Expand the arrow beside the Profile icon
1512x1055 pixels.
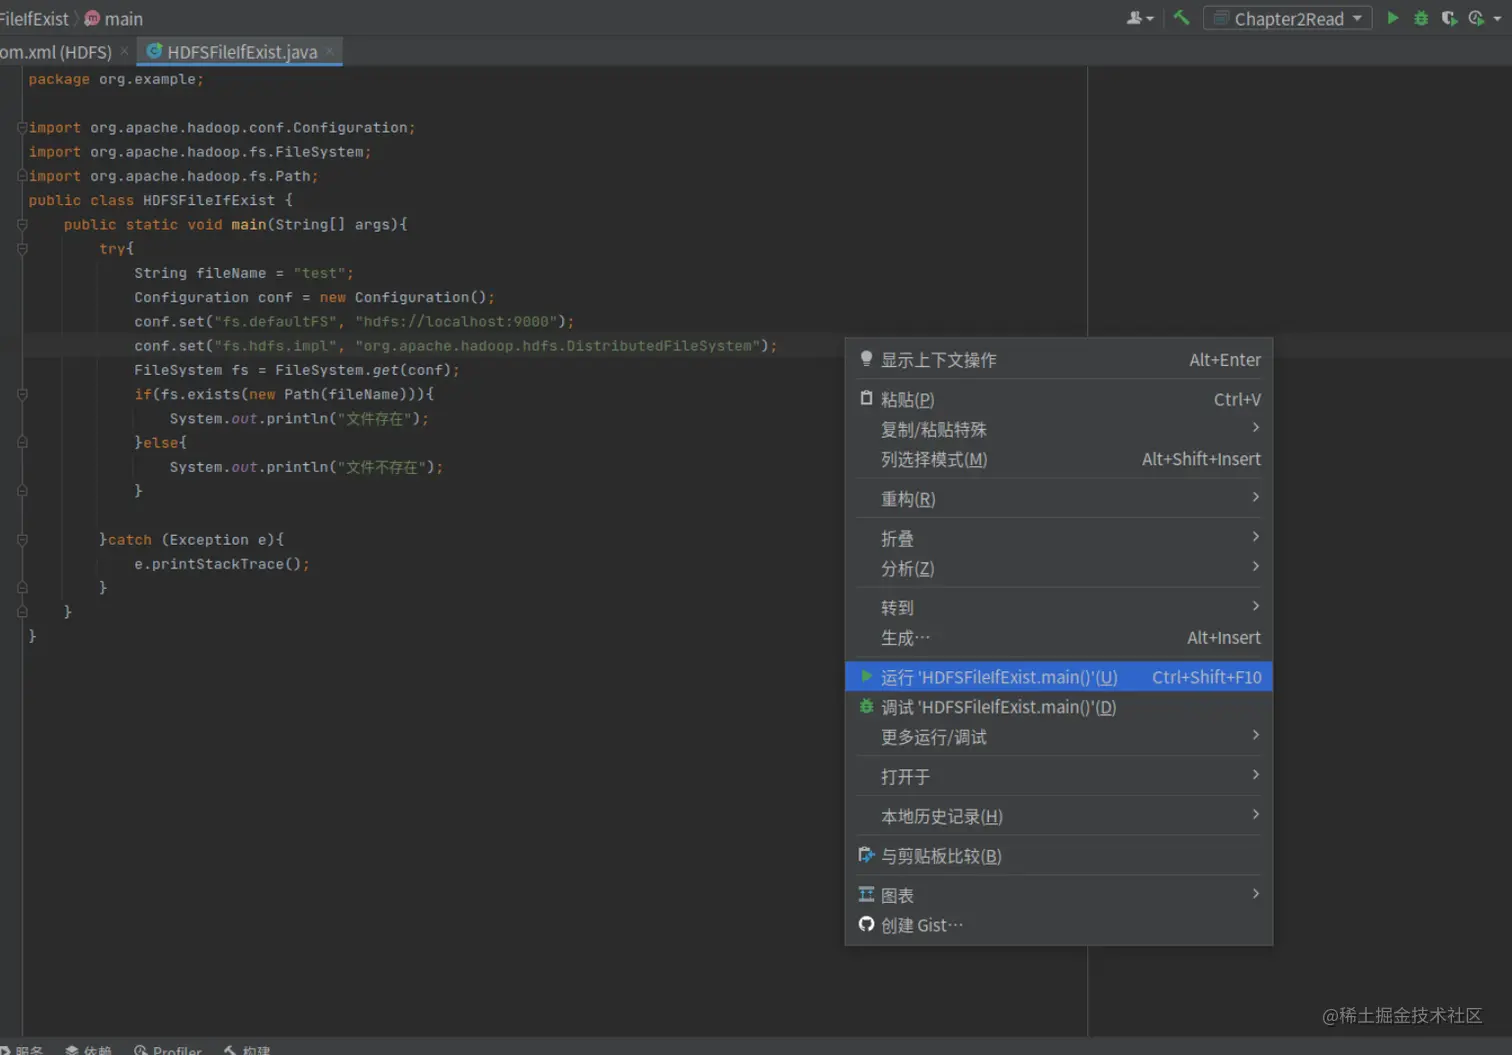1497,18
